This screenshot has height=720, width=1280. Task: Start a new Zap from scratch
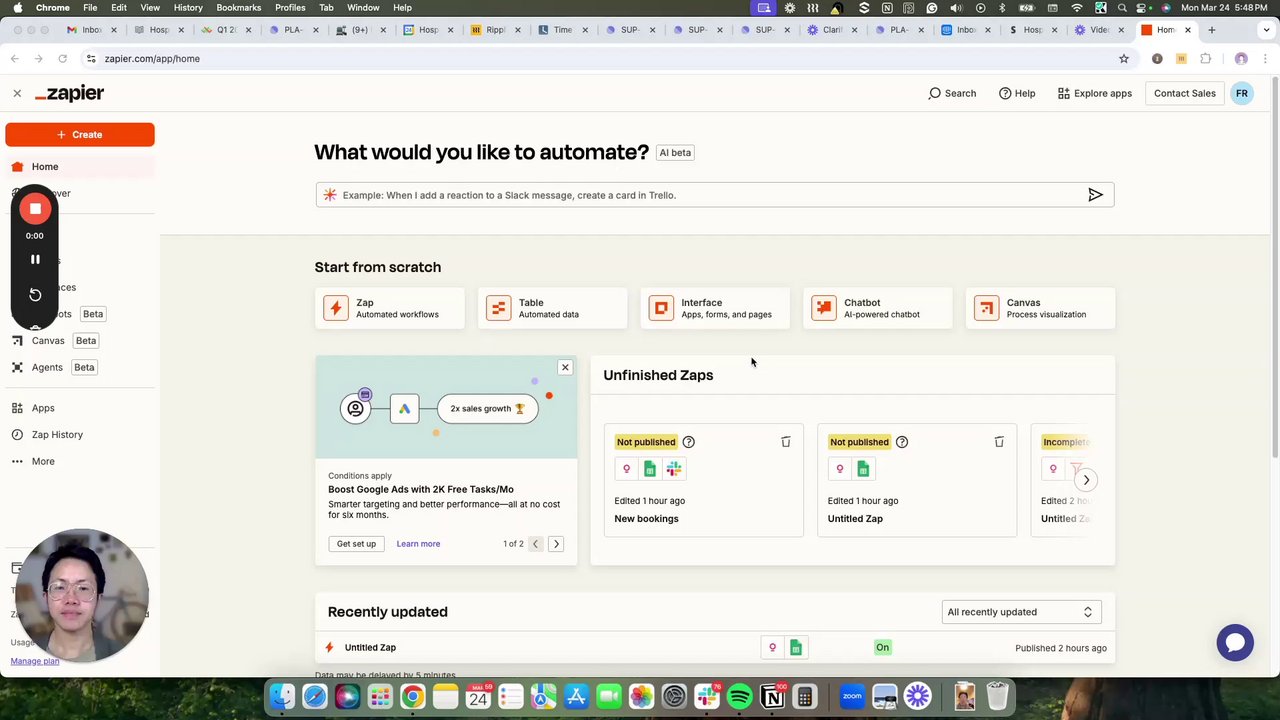390,308
